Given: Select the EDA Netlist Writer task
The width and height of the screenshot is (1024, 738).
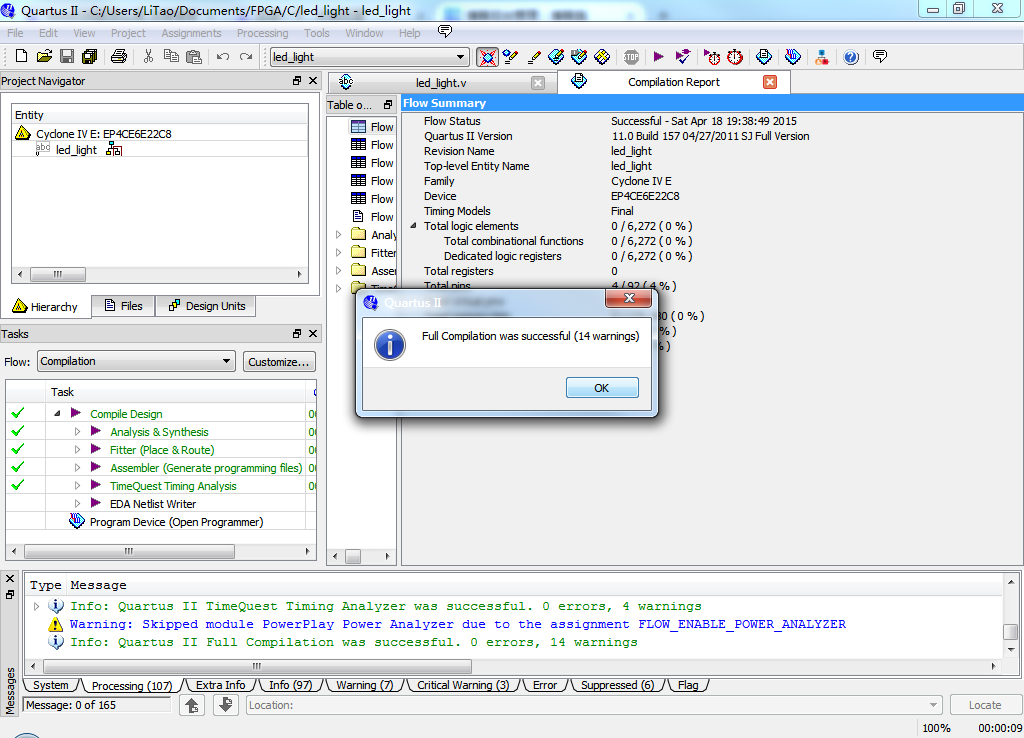Looking at the screenshot, I should tap(153, 504).
